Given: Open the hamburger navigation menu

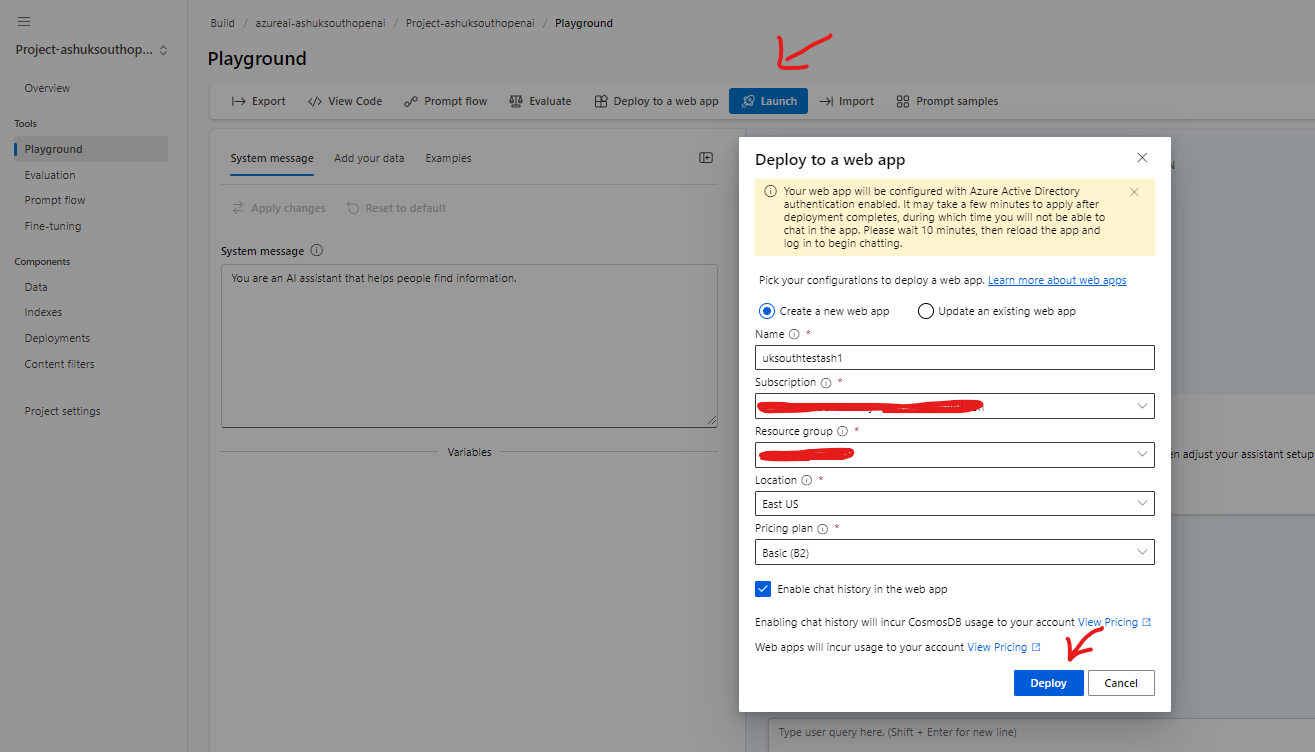Looking at the screenshot, I should [24, 21].
